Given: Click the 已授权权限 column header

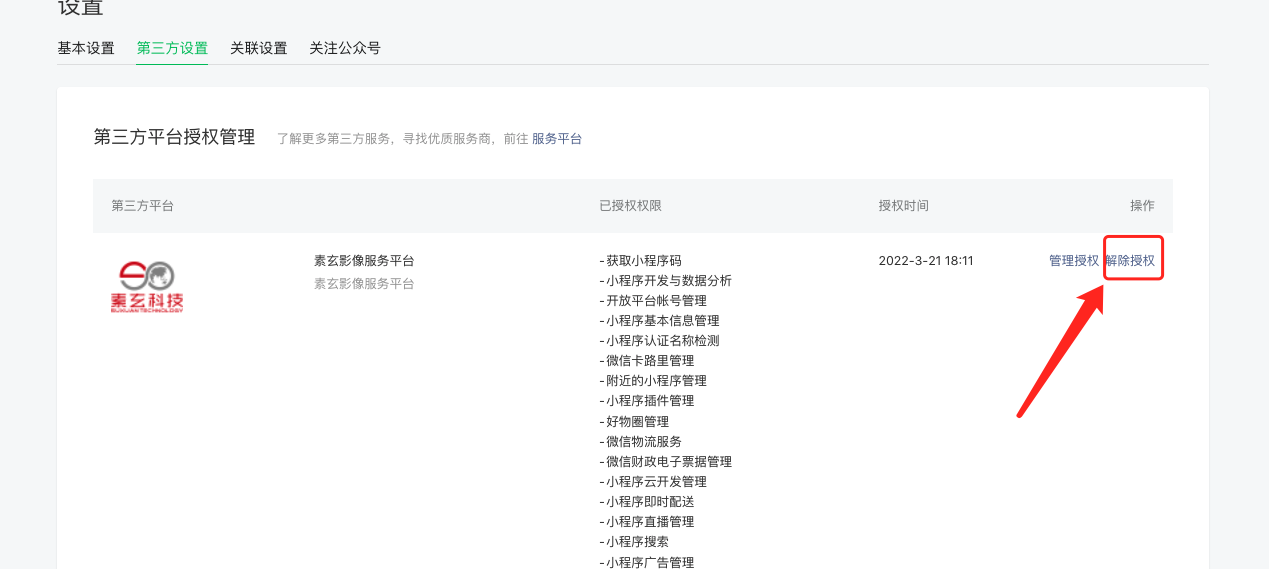Looking at the screenshot, I should (x=630, y=206).
